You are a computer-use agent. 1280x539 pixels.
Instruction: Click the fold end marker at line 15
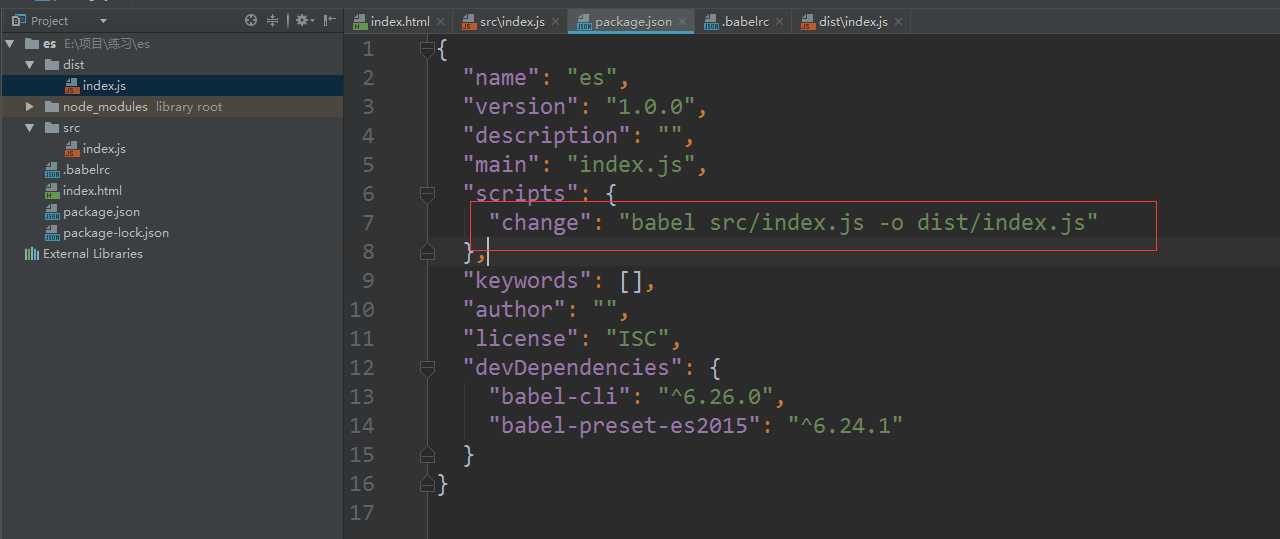[428, 454]
